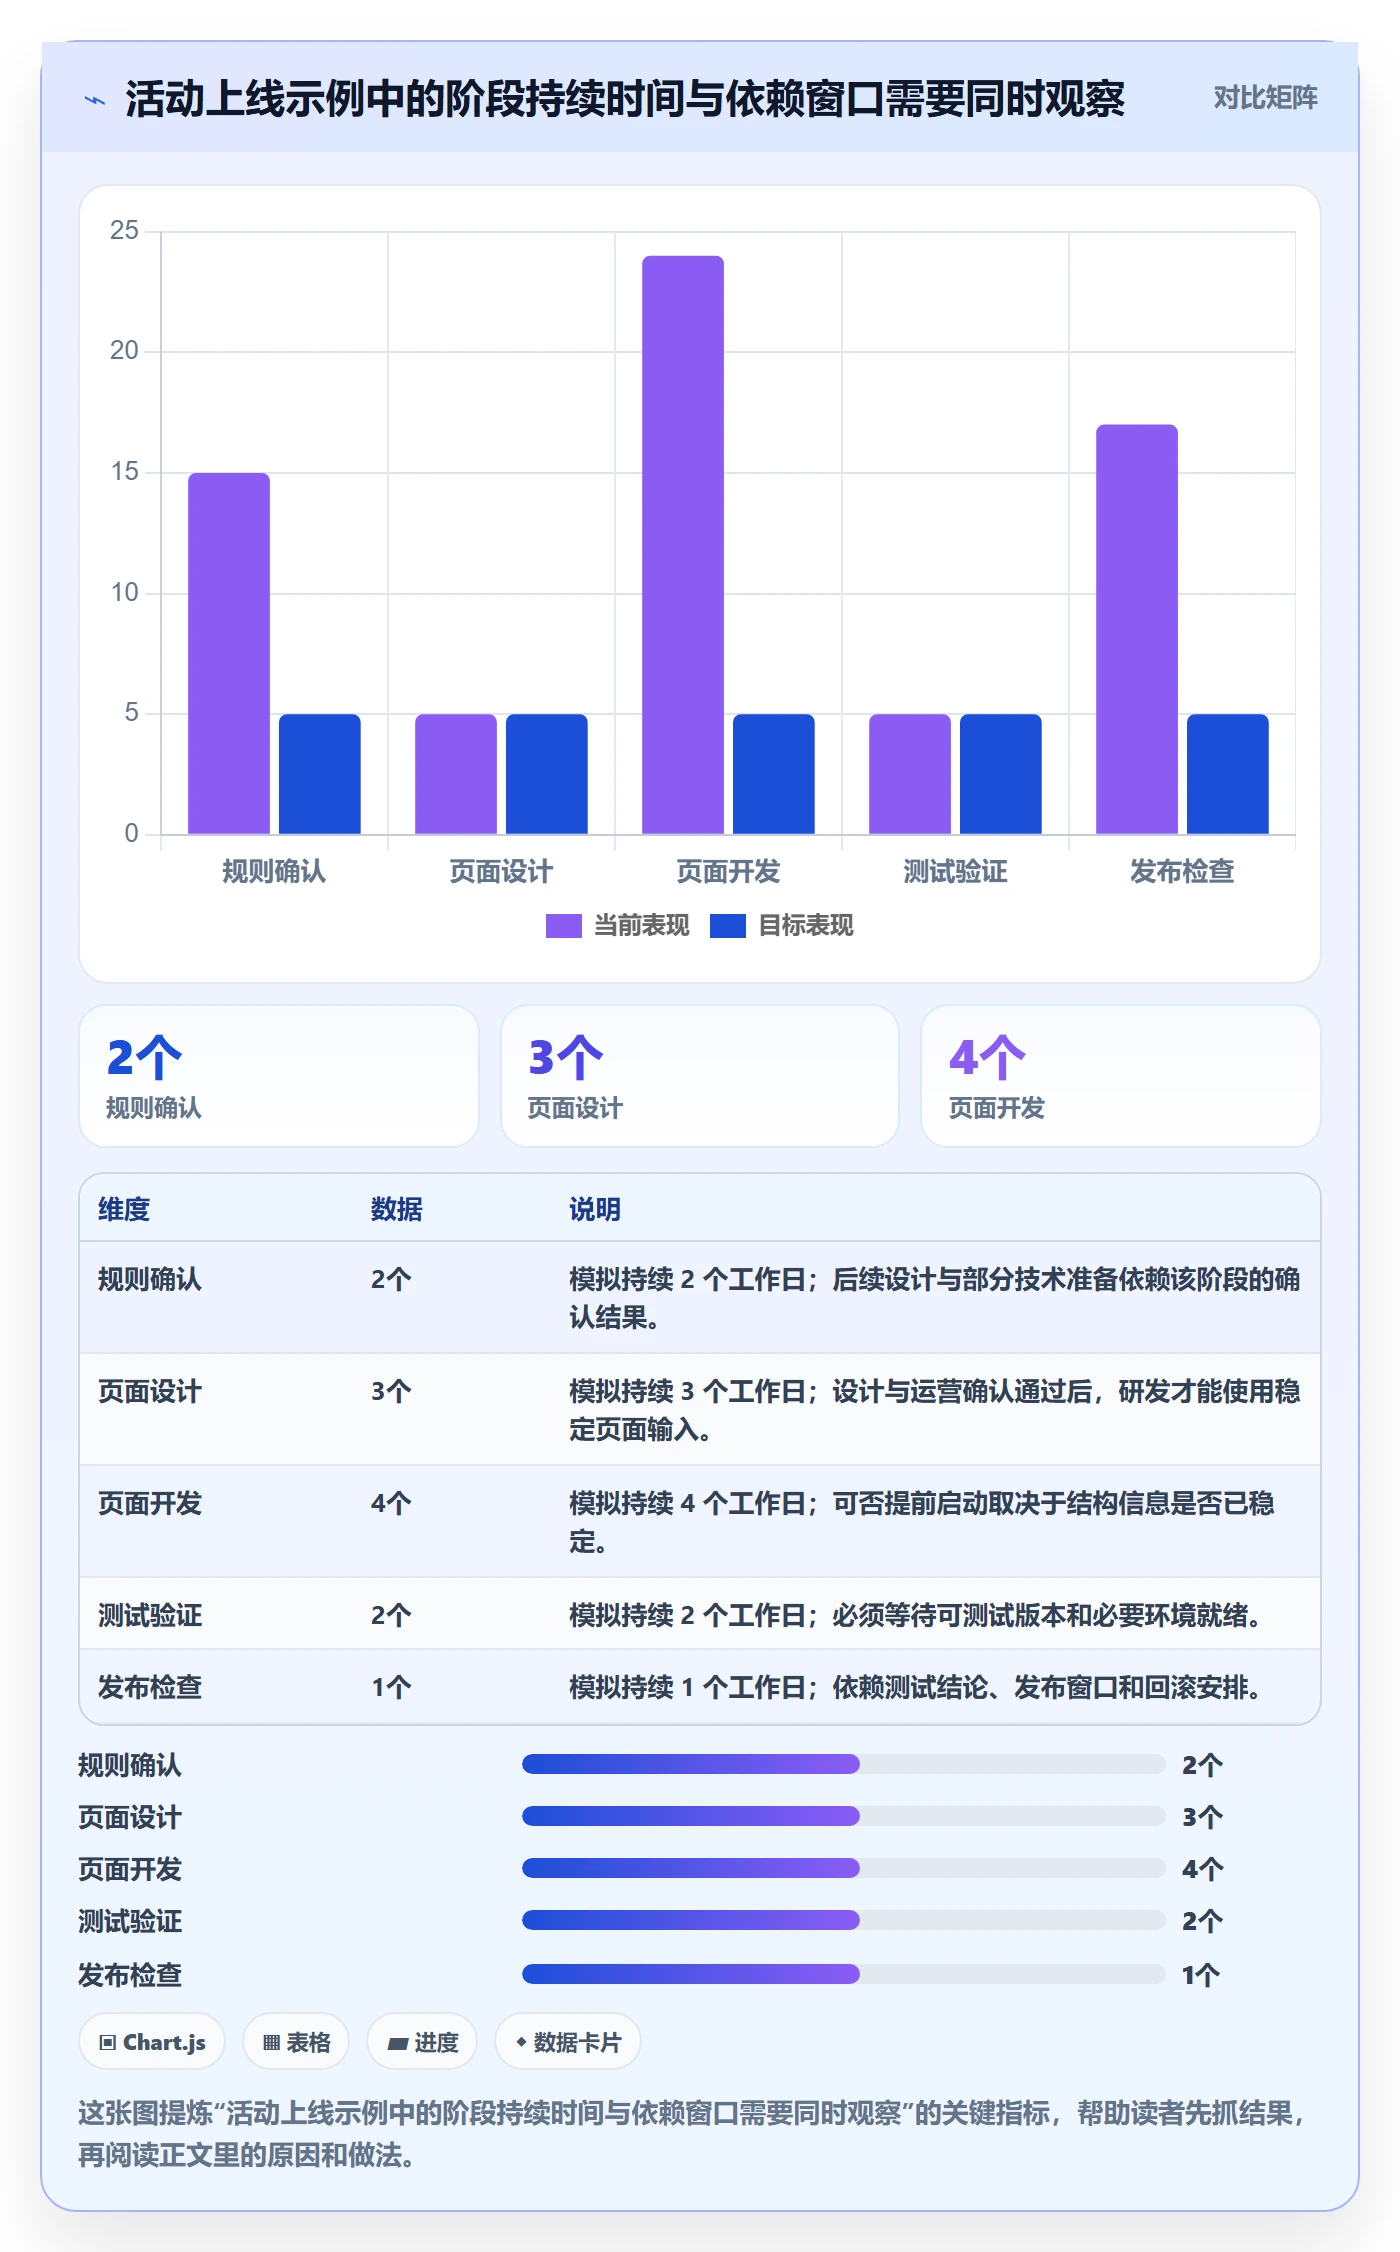Open the 3个 页面设计 data card
The height and width of the screenshot is (2252, 1400).
700,1076
